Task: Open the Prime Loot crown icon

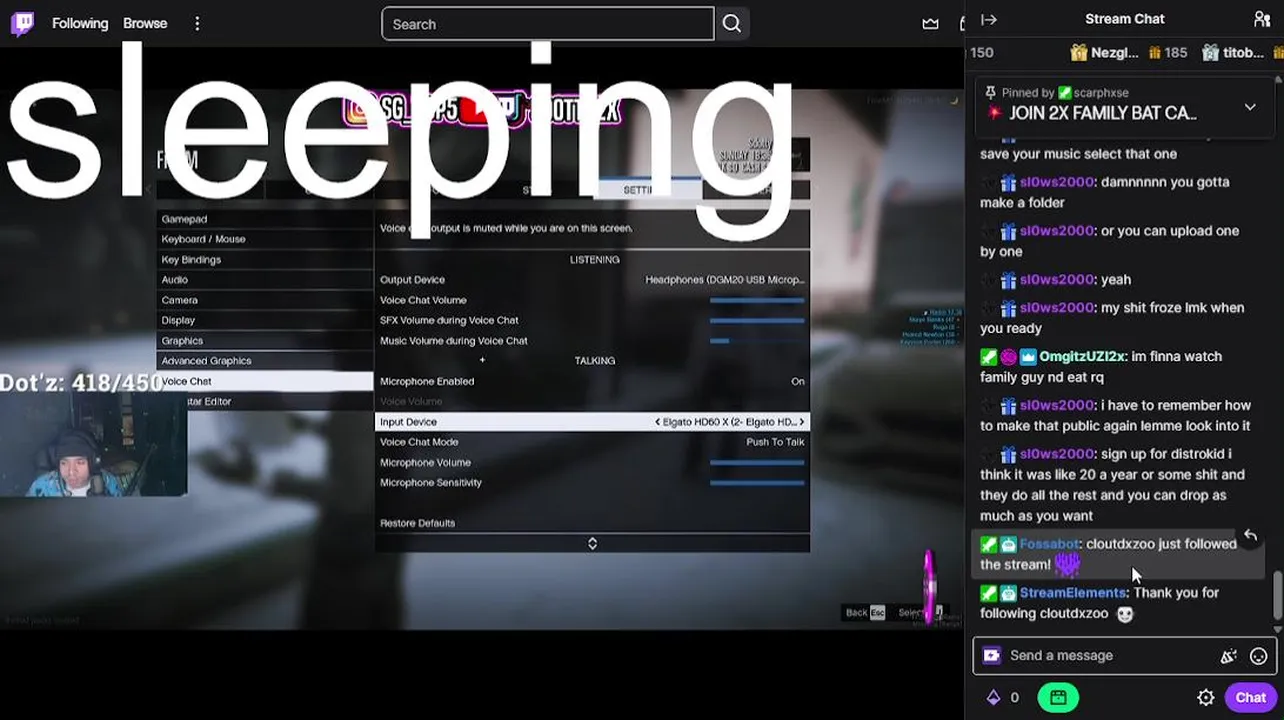Action: 931,23
